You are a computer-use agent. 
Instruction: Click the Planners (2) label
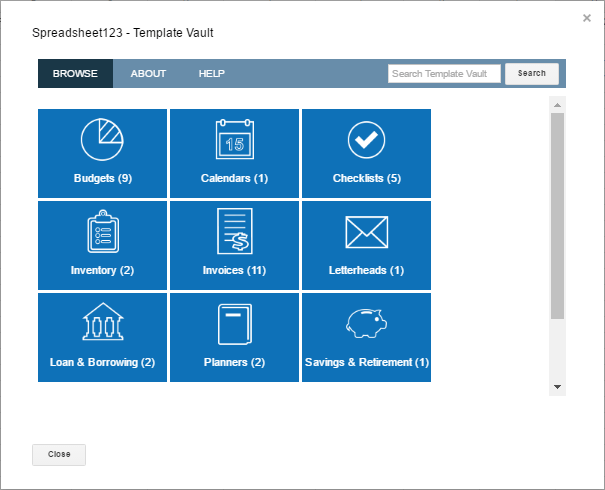(x=234, y=362)
